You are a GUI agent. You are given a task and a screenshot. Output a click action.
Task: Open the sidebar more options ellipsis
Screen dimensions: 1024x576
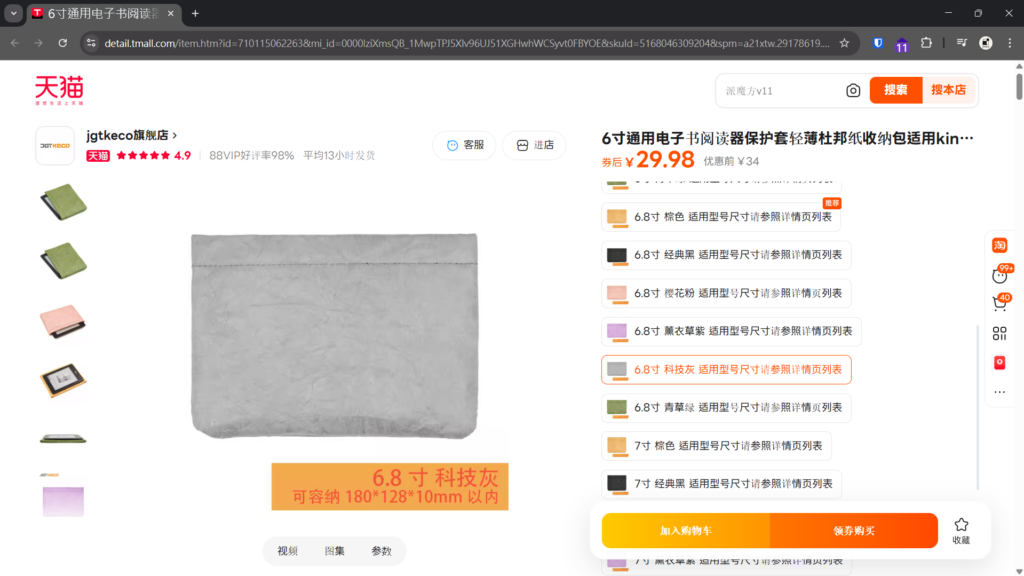[999, 392]
